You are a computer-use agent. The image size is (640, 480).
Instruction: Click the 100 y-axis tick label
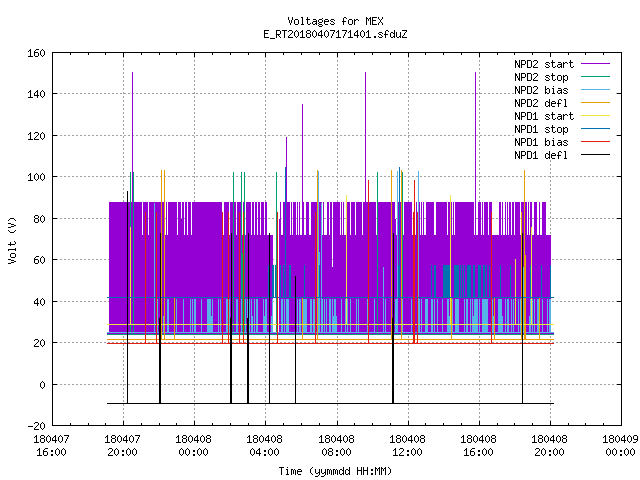(36, 177)
